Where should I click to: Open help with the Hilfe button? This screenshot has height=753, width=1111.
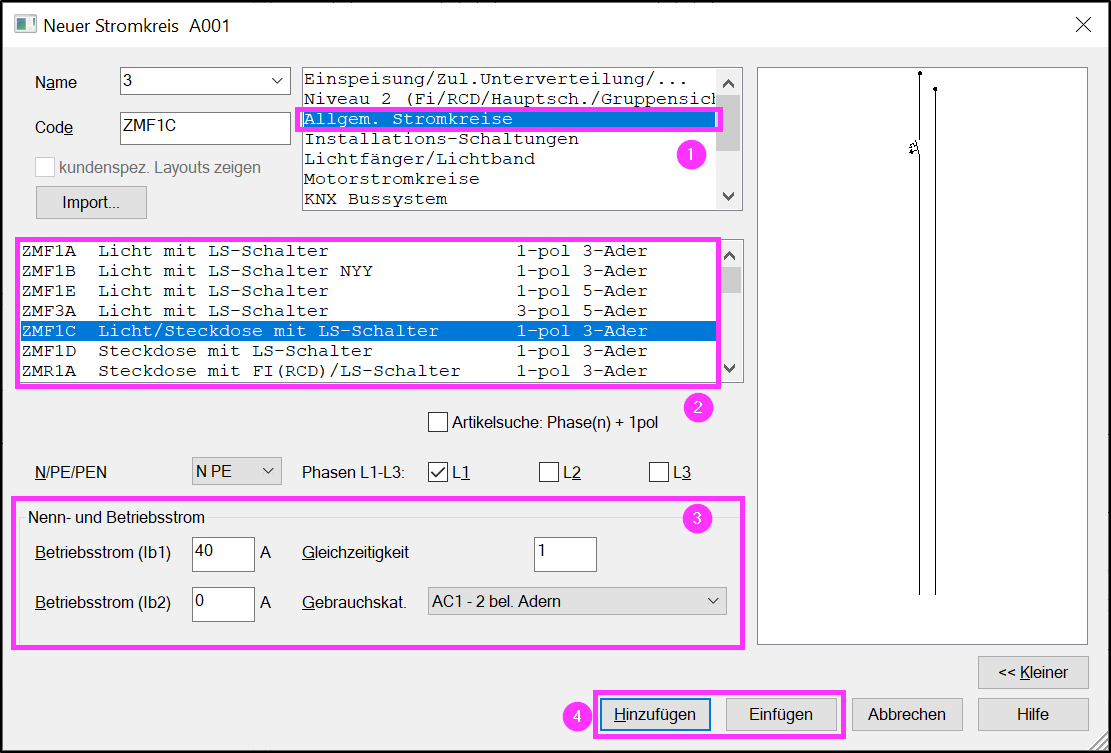click(1033, 714)
